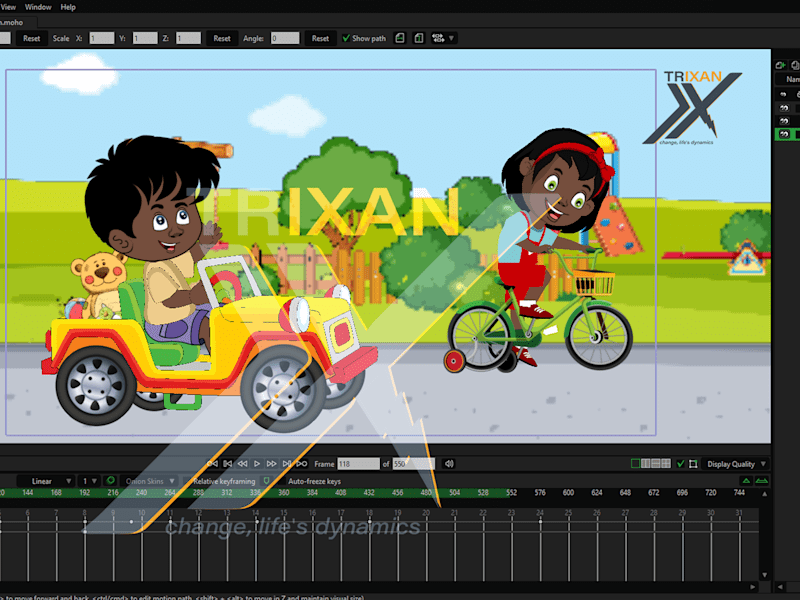Image resolution: width=800 pixels, height=600 pixels.
Task: Click the layer visibility column header icon
Action: click(783, 94)
